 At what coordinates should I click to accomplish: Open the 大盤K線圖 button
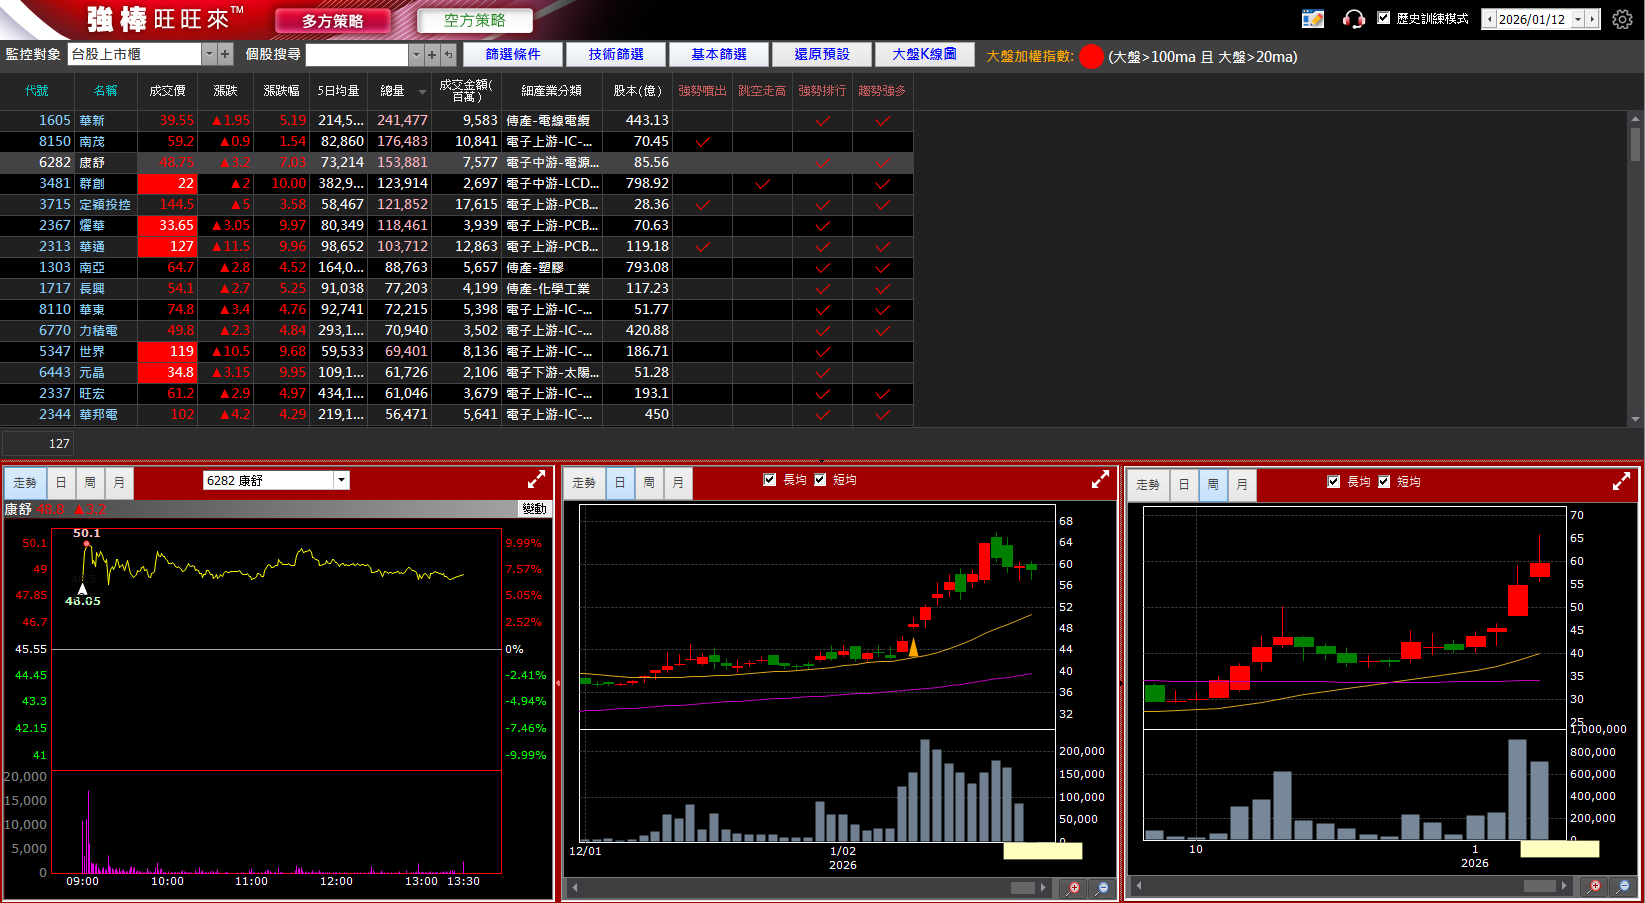(924, 54)
